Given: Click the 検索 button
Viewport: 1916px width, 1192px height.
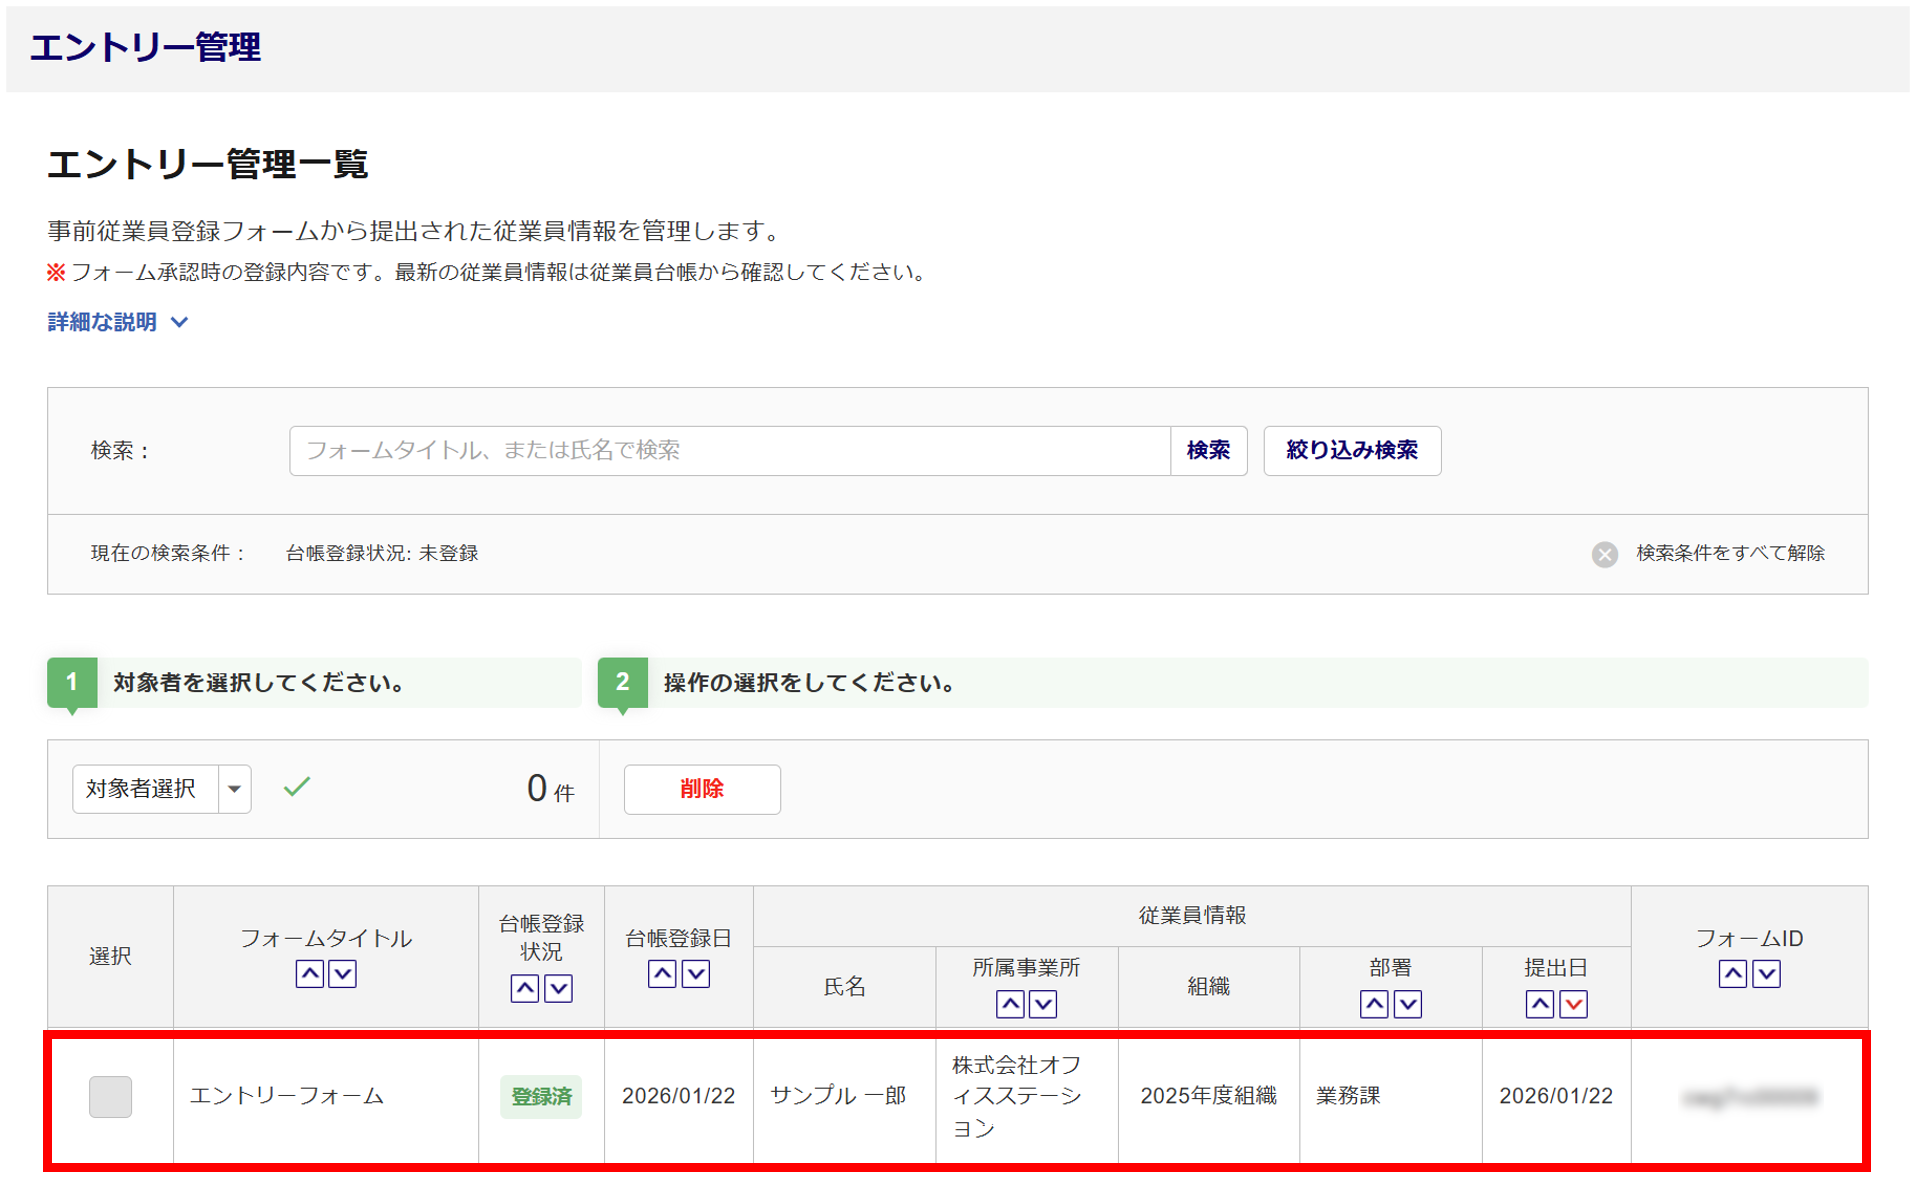Looking at the screenshot, I should [1208, 451].
